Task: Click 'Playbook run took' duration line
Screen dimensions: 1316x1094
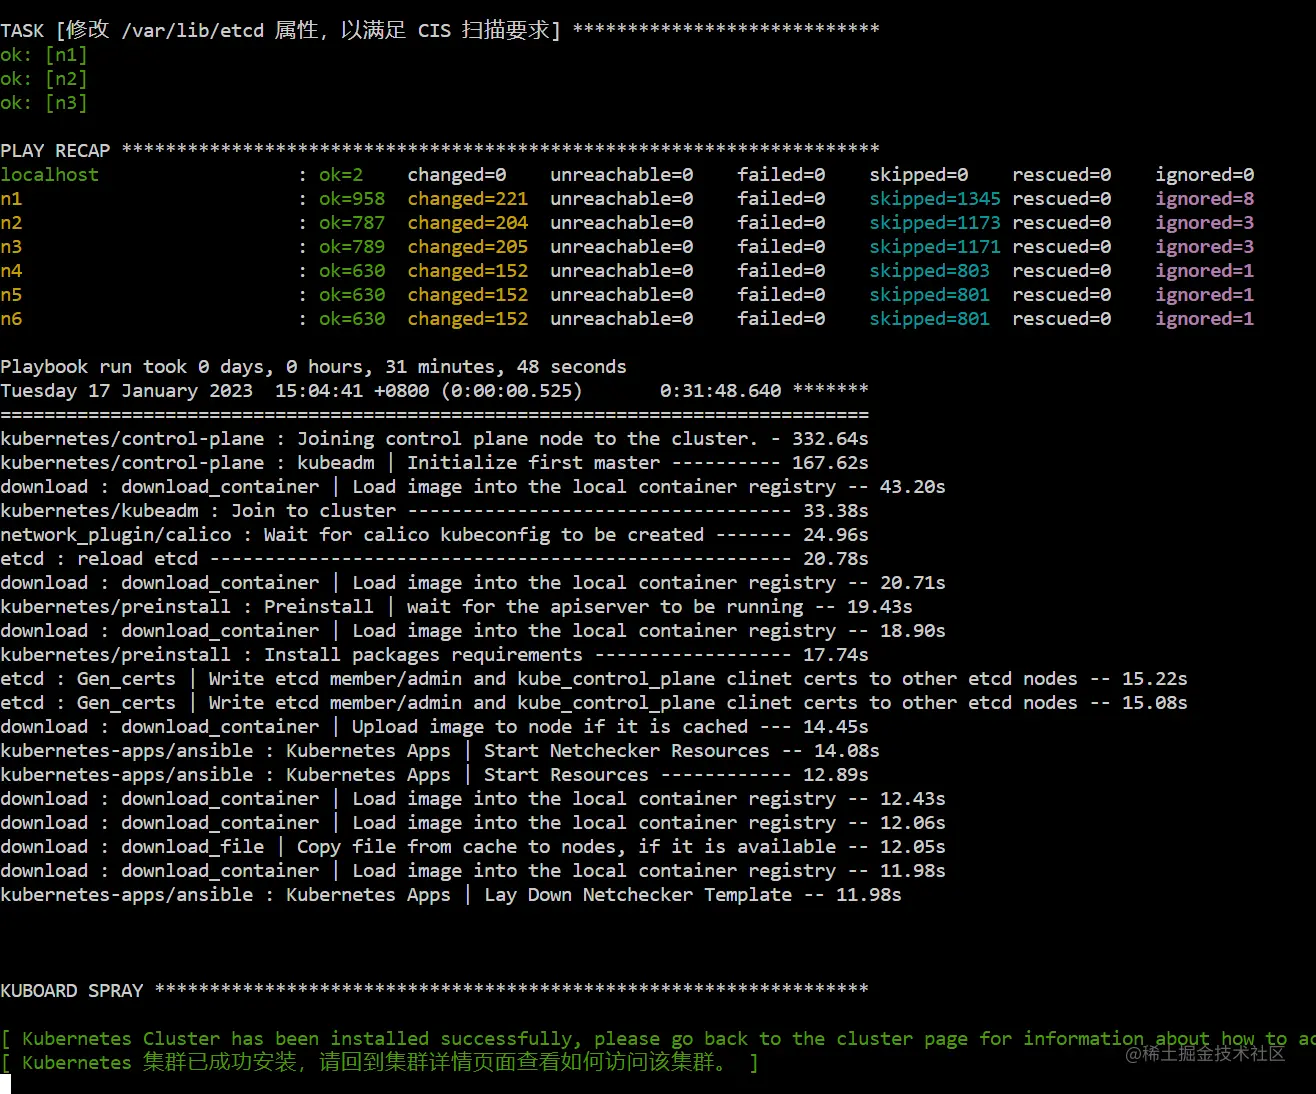Action: pyautogui.click(x=313, y=367)
